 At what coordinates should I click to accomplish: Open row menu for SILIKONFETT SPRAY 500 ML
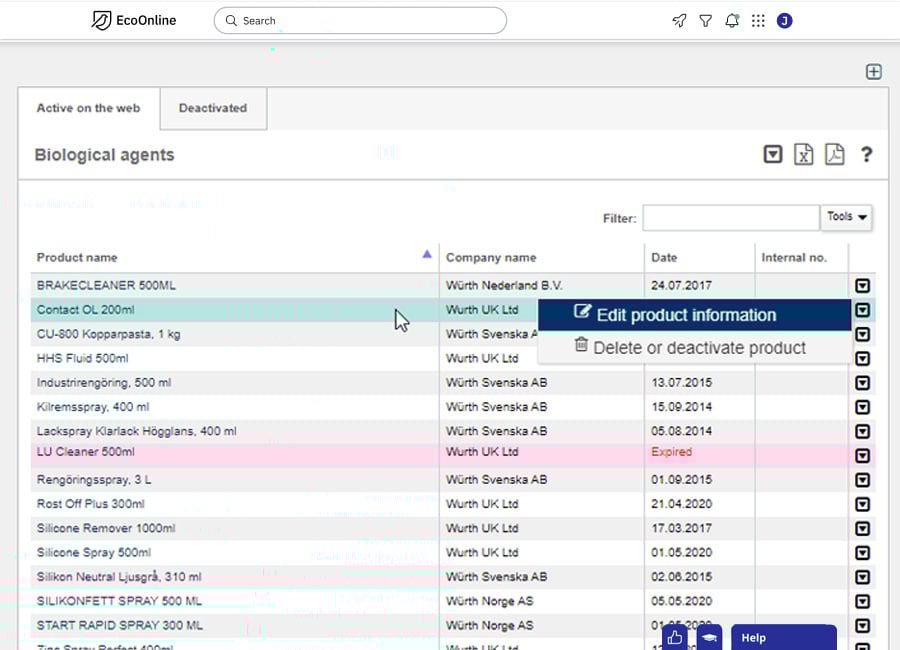[x=862, y=601]
